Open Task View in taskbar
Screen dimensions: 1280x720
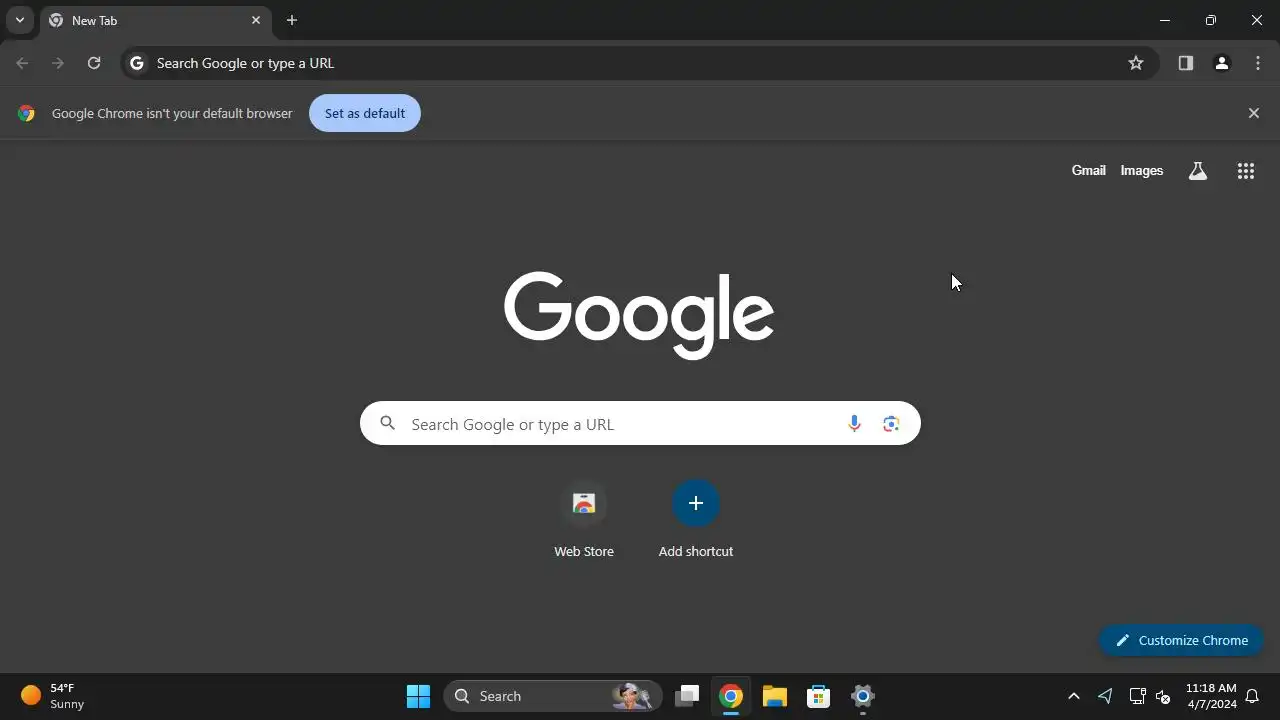pyautogui.click(x=687, y=696)
